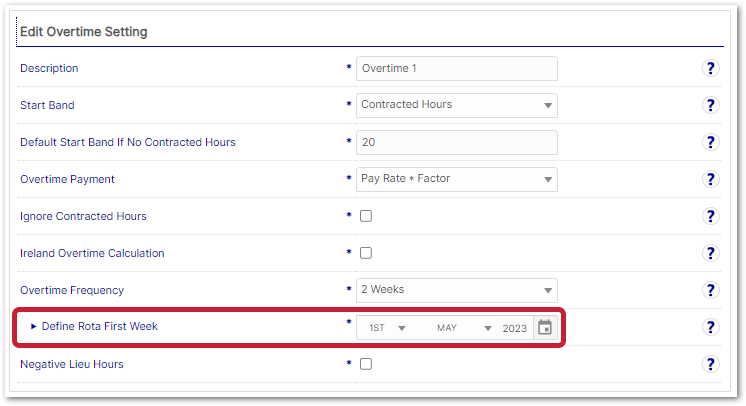The image size is (746, 406).
Task: Tick the Ireland Overtime Calculation checkbox
Action: 366,253
